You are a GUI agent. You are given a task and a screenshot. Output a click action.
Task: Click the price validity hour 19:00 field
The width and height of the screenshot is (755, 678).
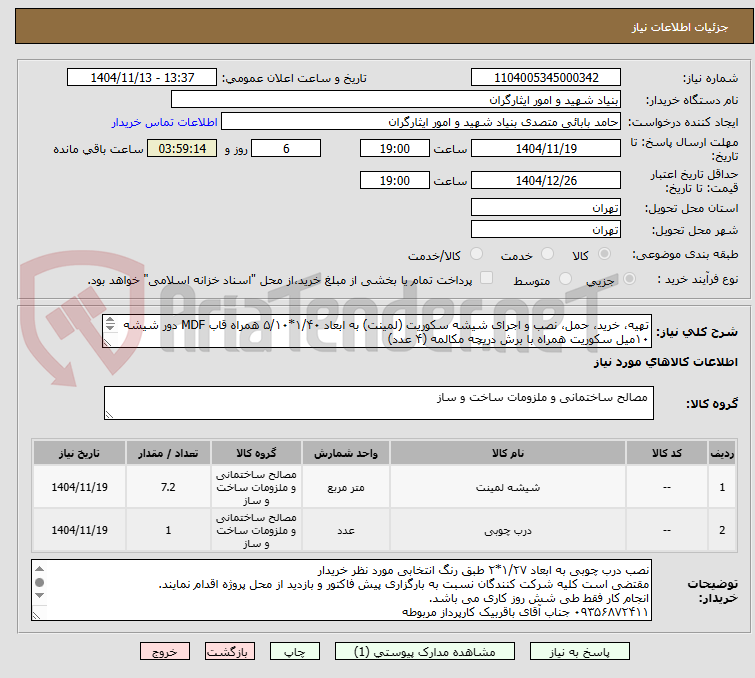[x=395, y=180]
